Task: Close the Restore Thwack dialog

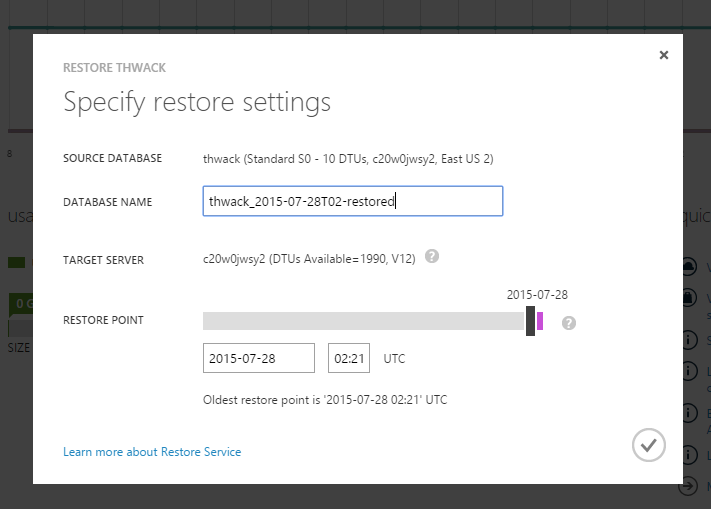Action: (x=663, y=56)
